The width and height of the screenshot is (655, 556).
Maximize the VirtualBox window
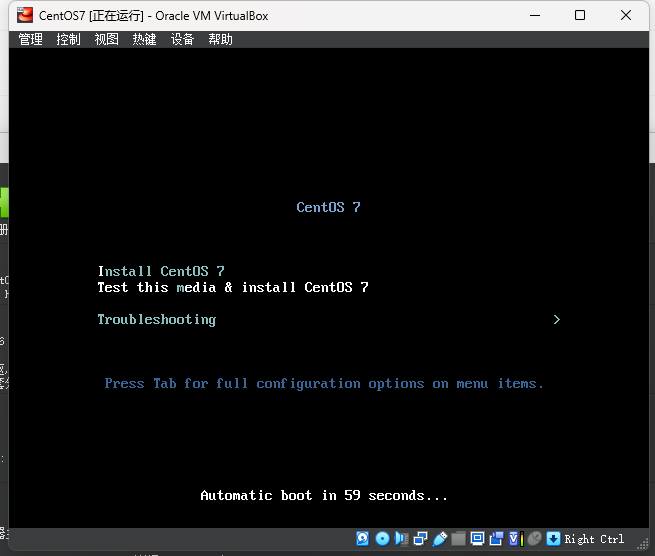coord(580,15)
